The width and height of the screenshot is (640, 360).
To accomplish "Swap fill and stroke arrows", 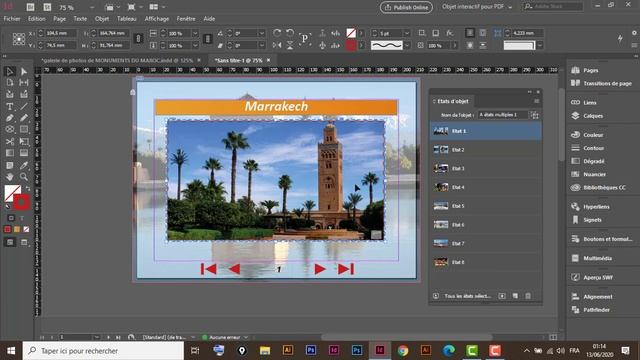I will (x=28, y=189).
